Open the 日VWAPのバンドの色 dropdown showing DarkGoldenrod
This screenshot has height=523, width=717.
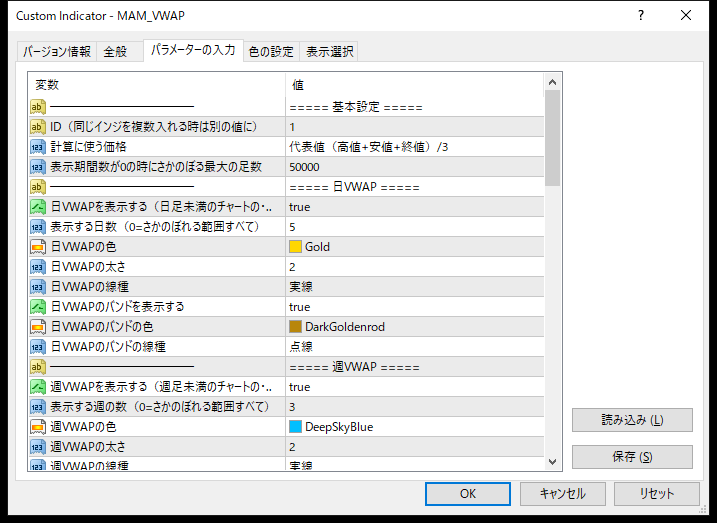click(x=415, y=327)
